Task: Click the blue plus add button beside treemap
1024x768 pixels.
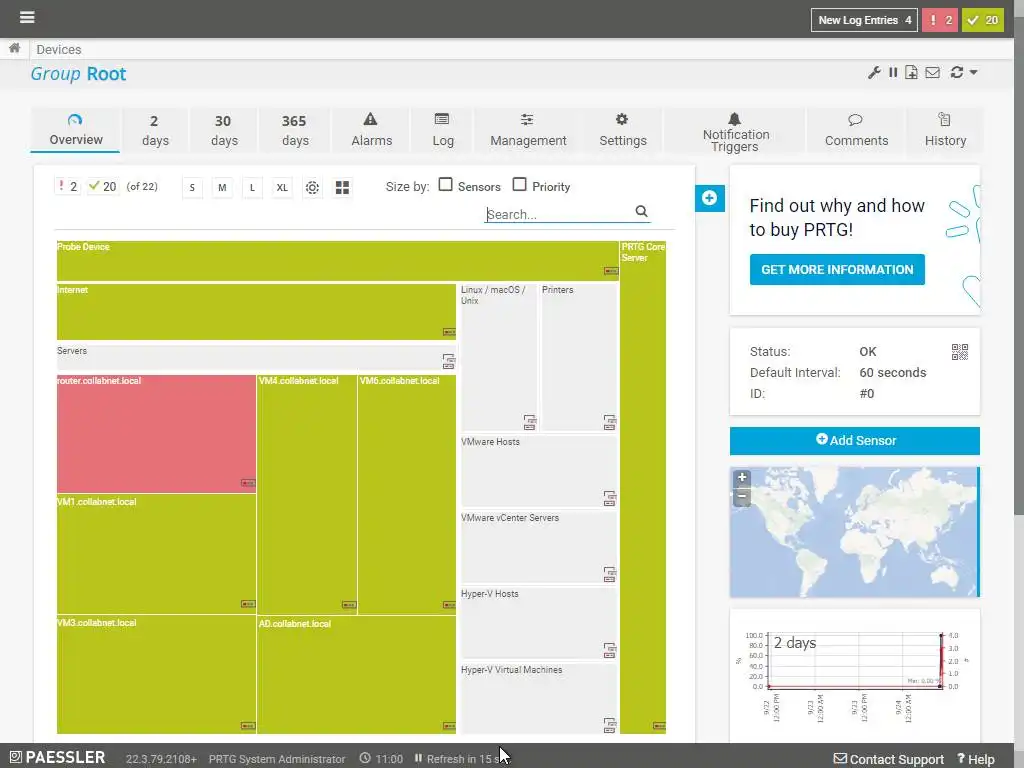Action: pyautogui.click(x=709, y=198)
